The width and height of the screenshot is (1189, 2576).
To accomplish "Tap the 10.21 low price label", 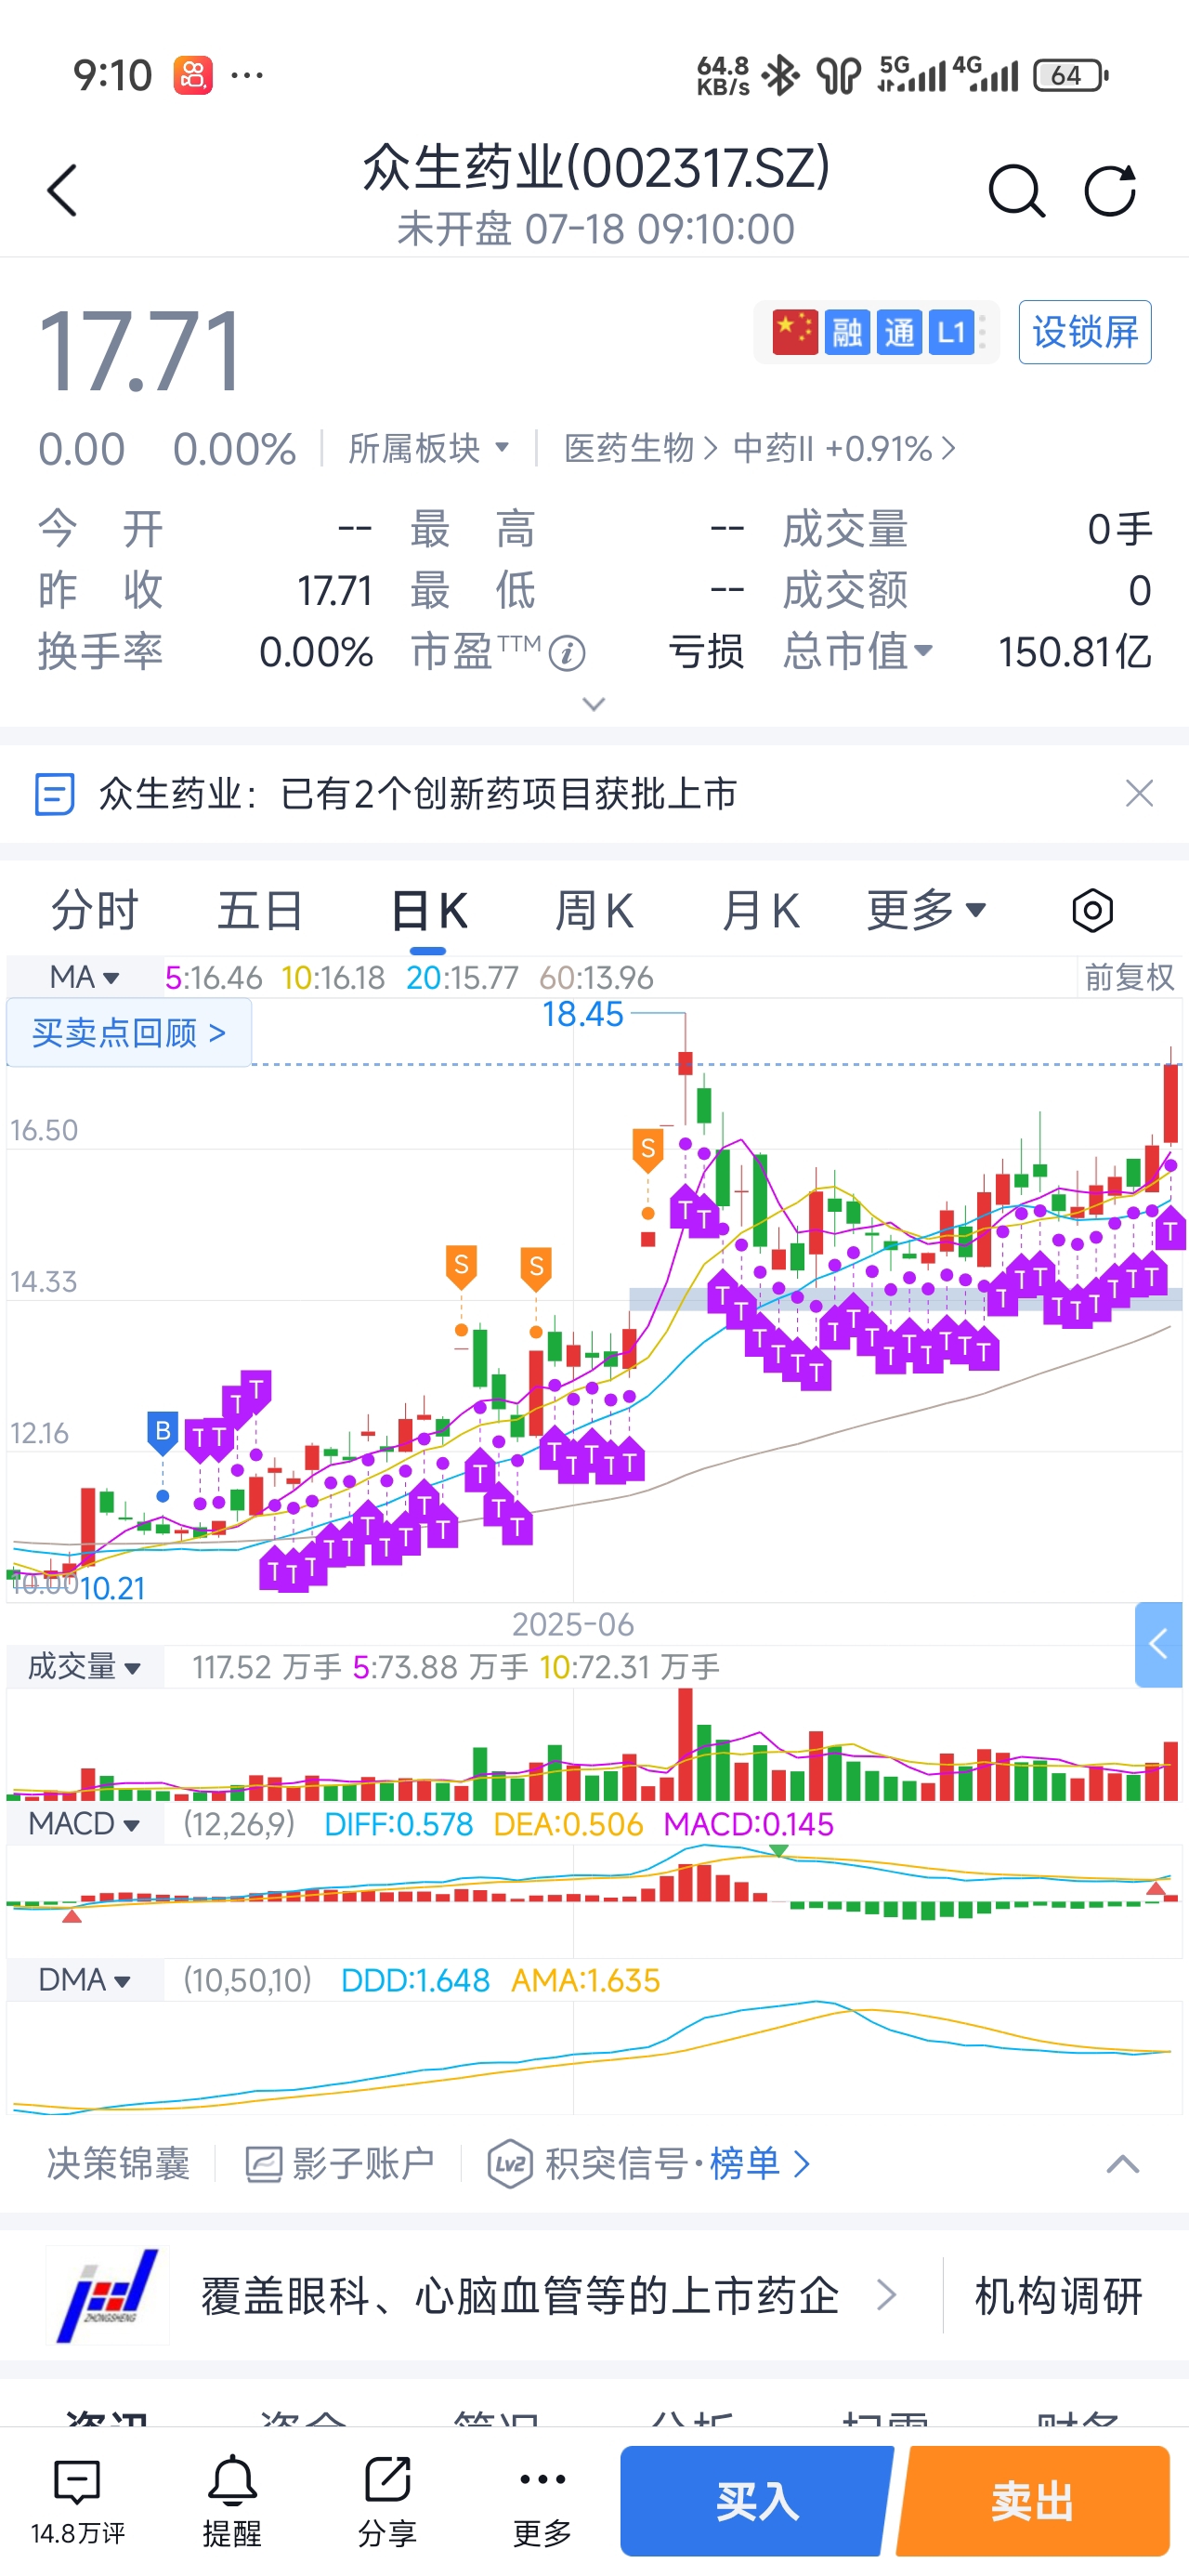I will tap(112, 1588).
